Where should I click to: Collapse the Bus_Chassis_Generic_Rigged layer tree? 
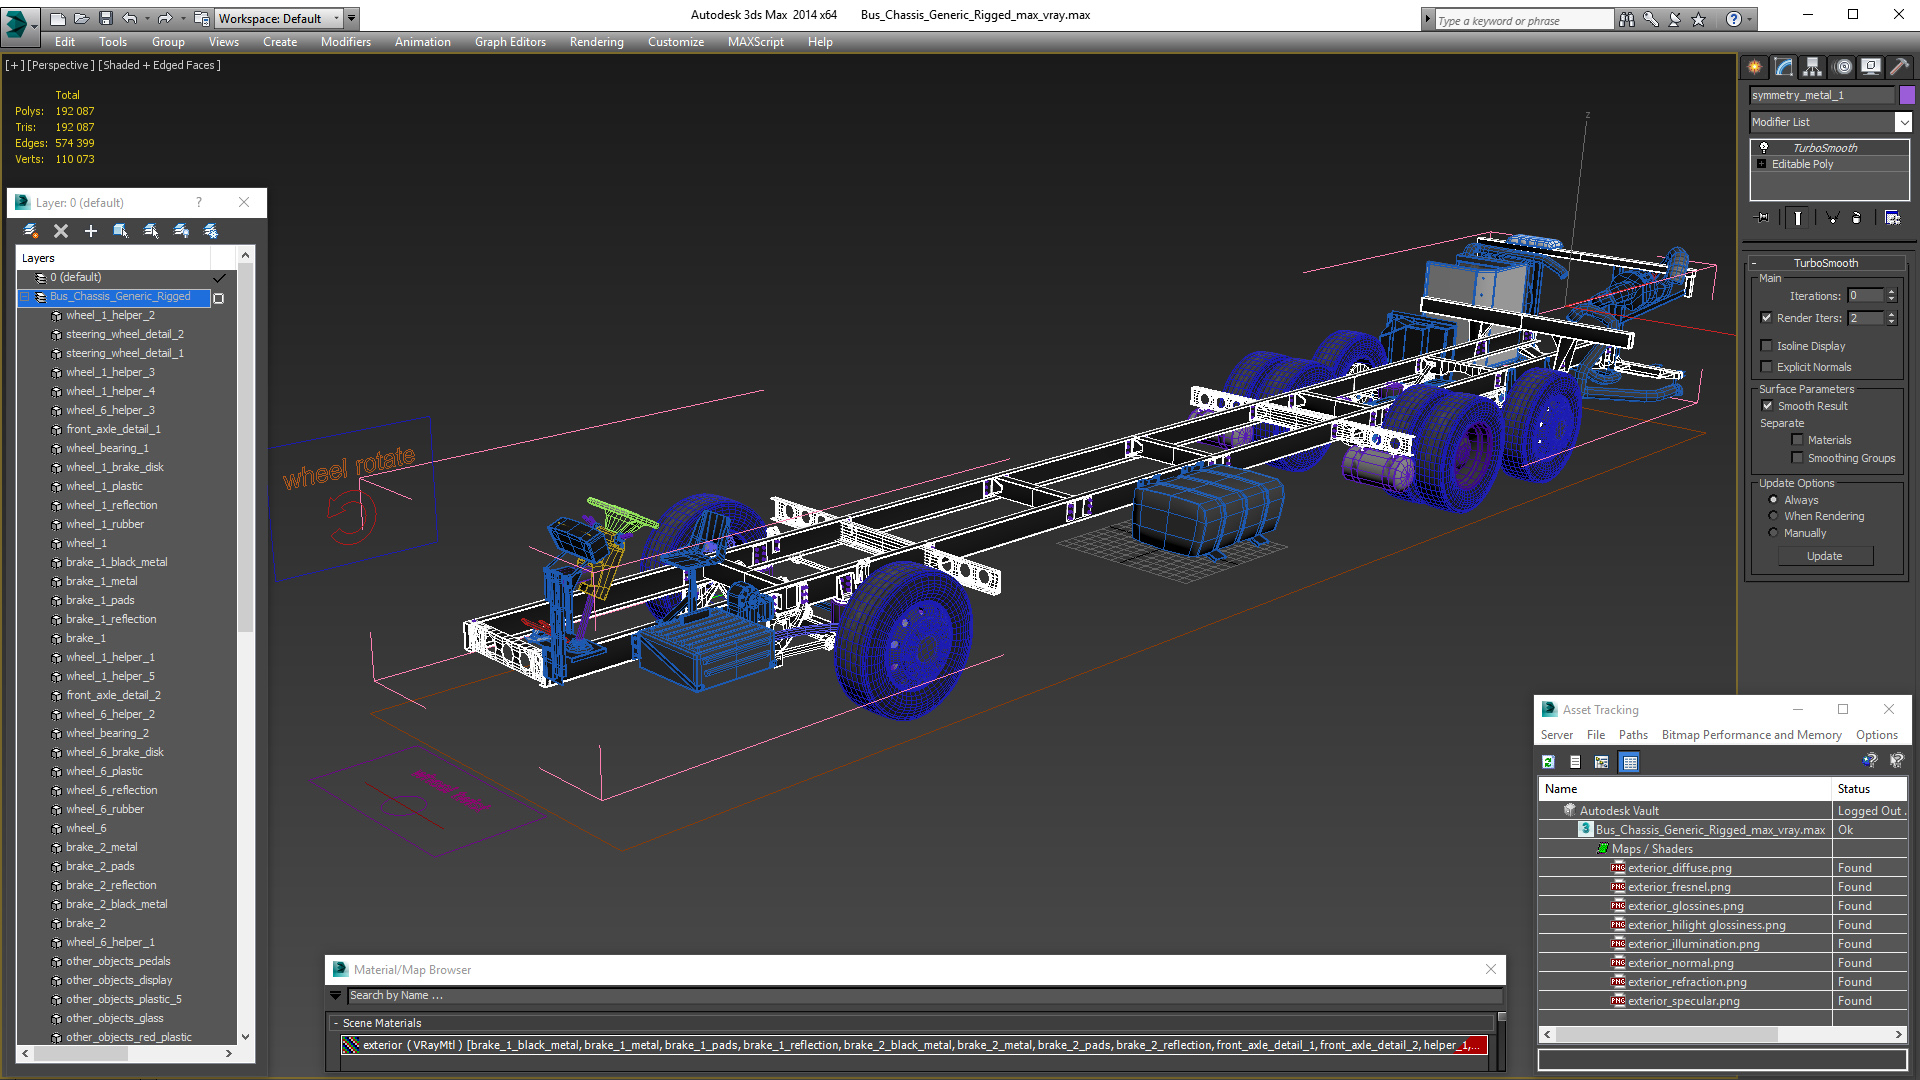click(x=25, y=297)
